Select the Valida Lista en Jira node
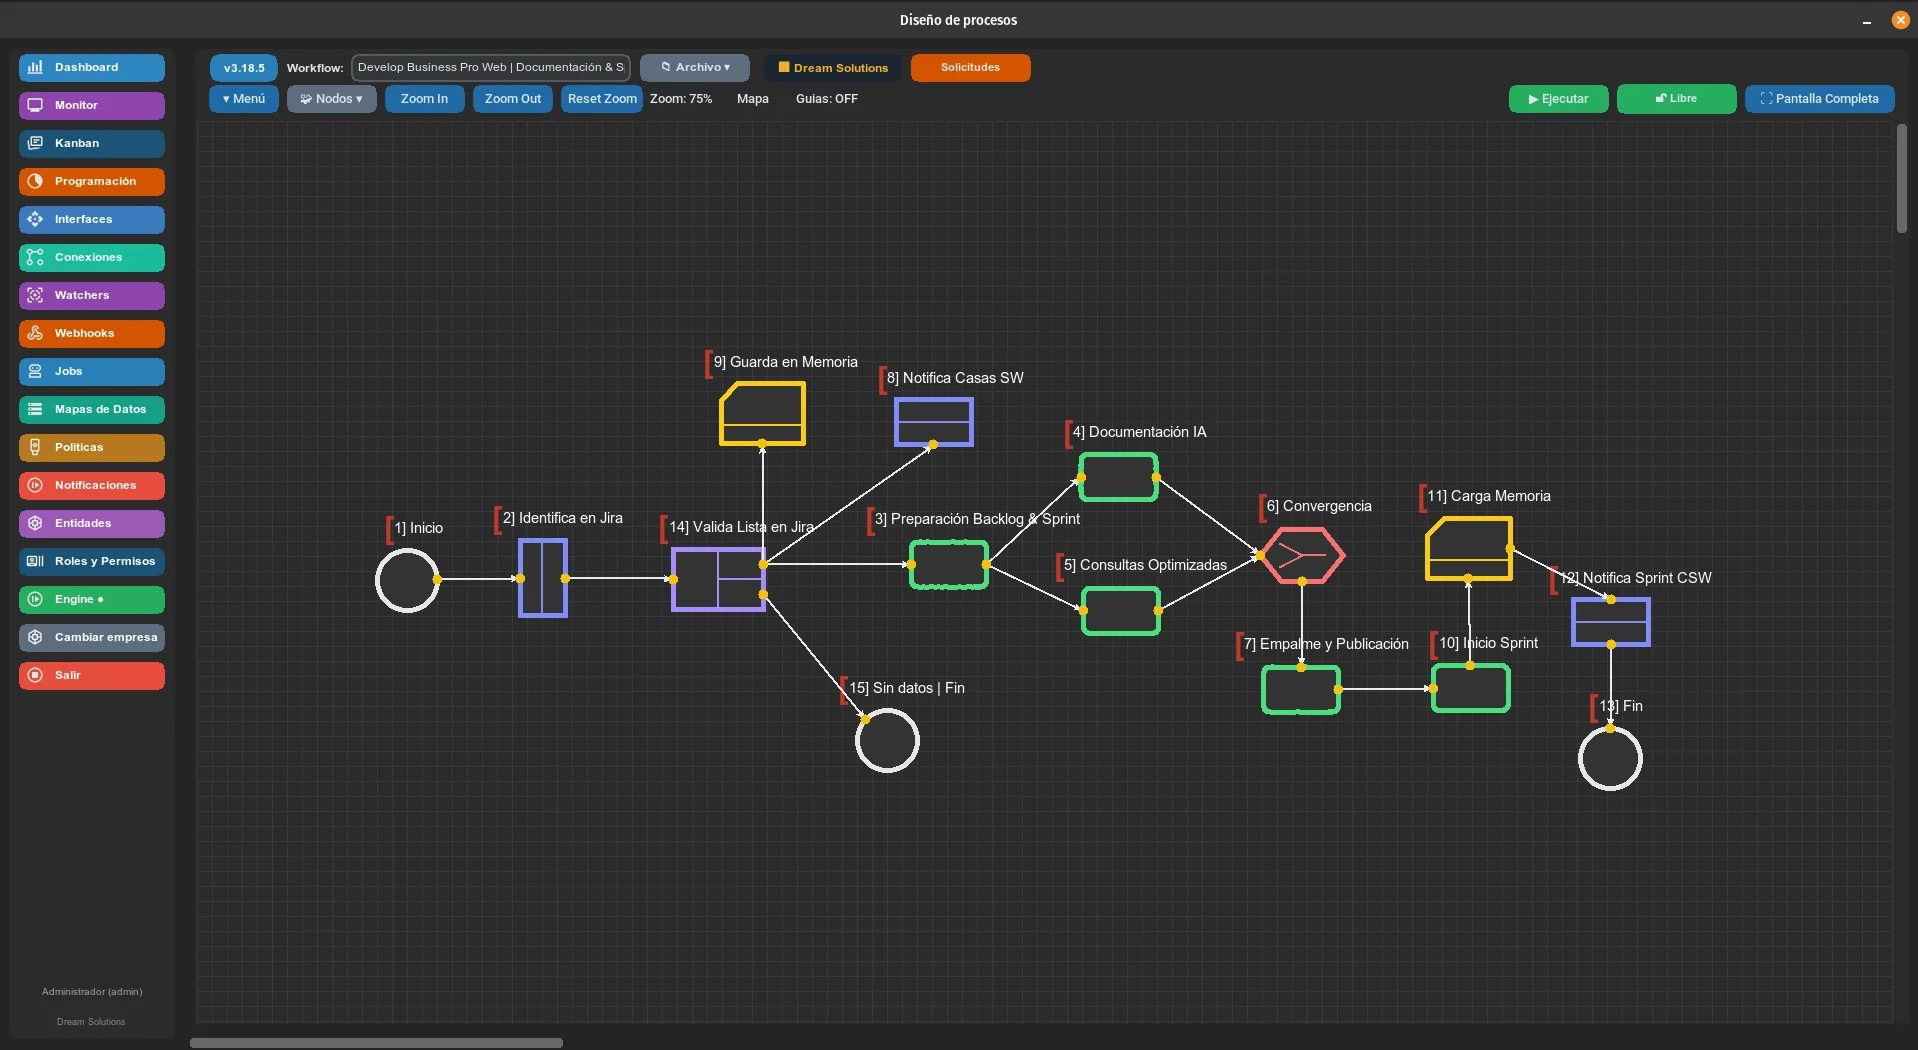The image size is (1918, 1050). [718, 579]
